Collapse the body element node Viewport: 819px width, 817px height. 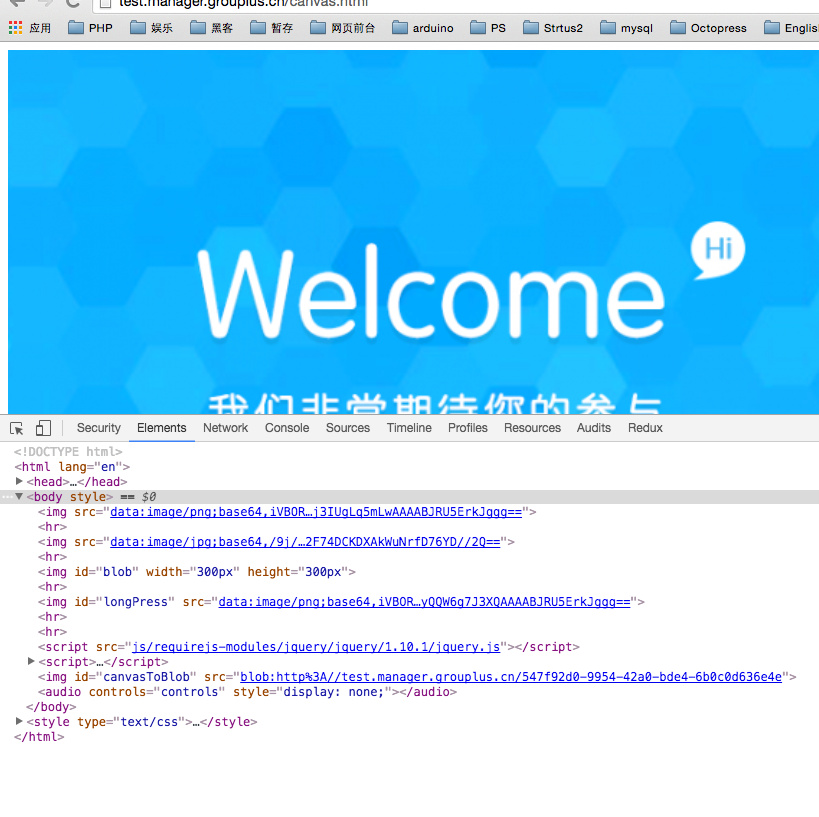19,497
